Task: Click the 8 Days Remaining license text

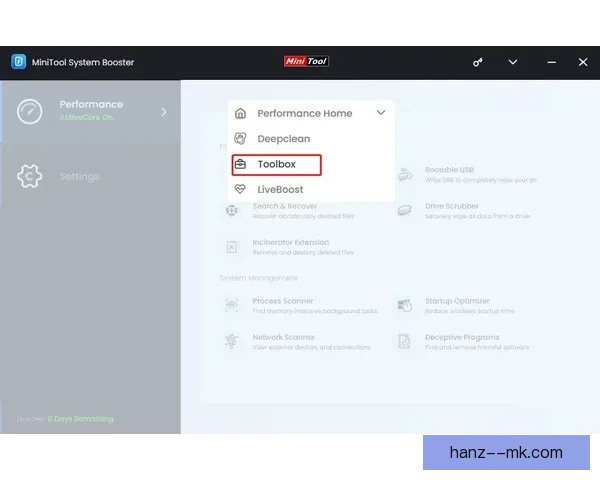Action: click(80, 419)
